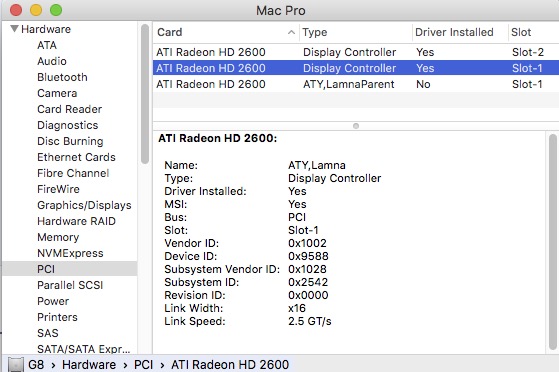
Task: Close the Mac Pro window
Action: (16, 10)
